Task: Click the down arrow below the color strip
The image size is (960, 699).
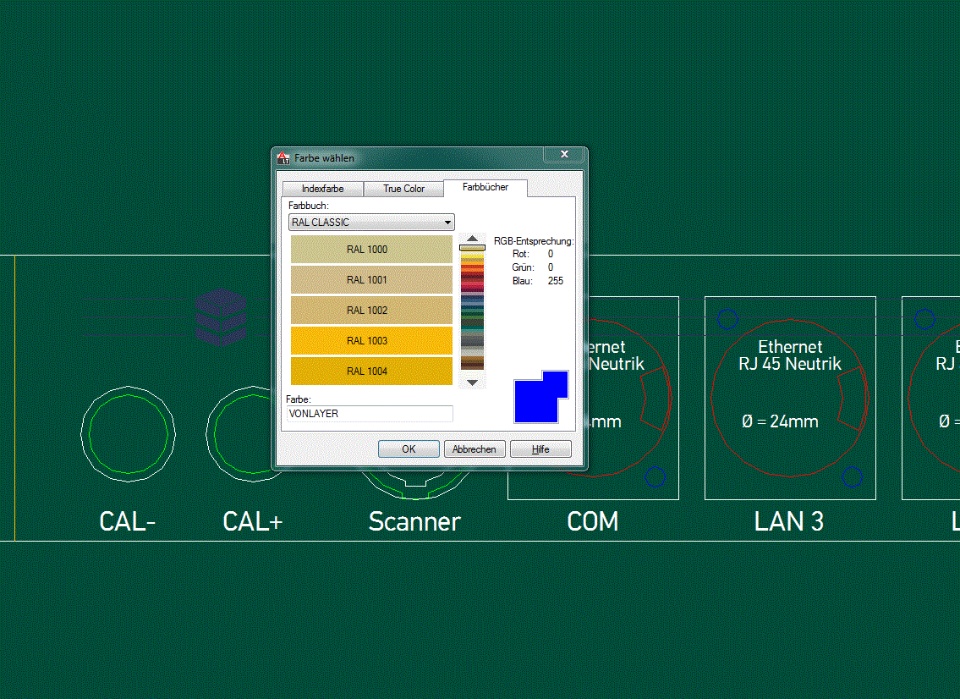Action: point(472,383)
